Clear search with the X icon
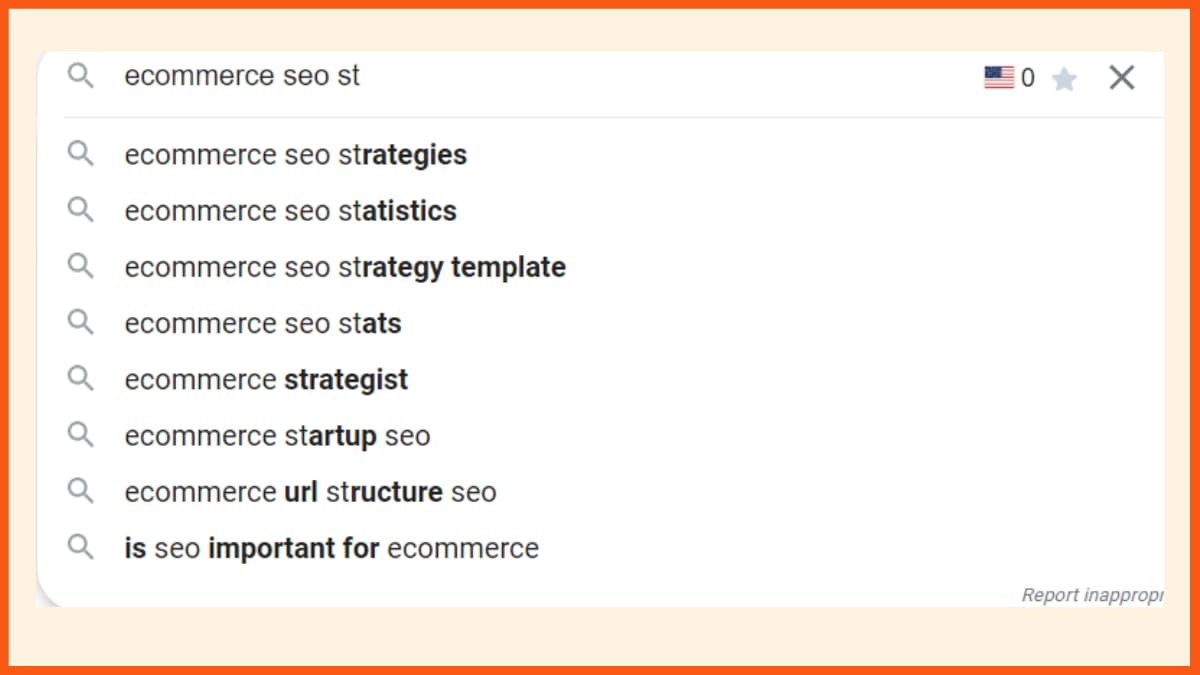Screen dimensions: 1200x675 [x=1121, y=77]
